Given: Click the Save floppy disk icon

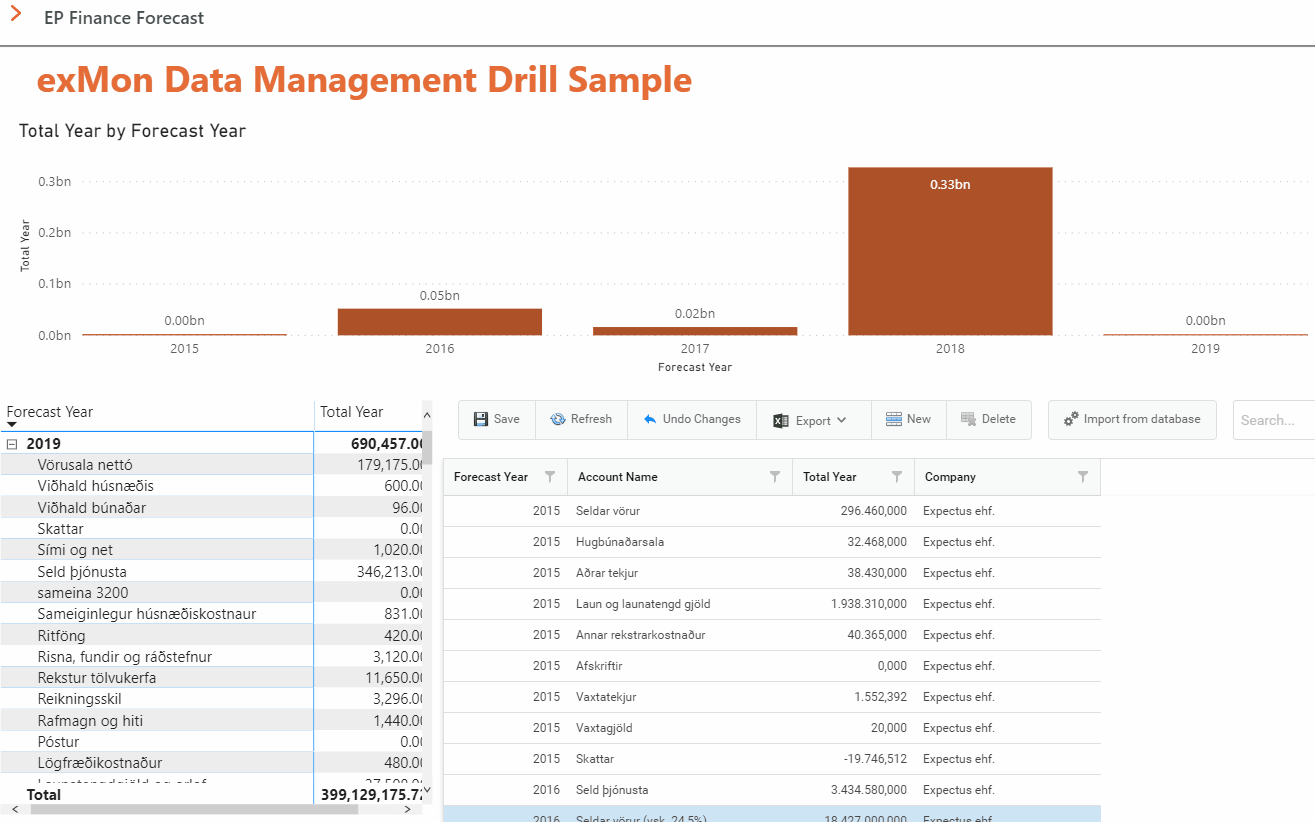Looking at the screenshot, I should click(x=481, y=420).
